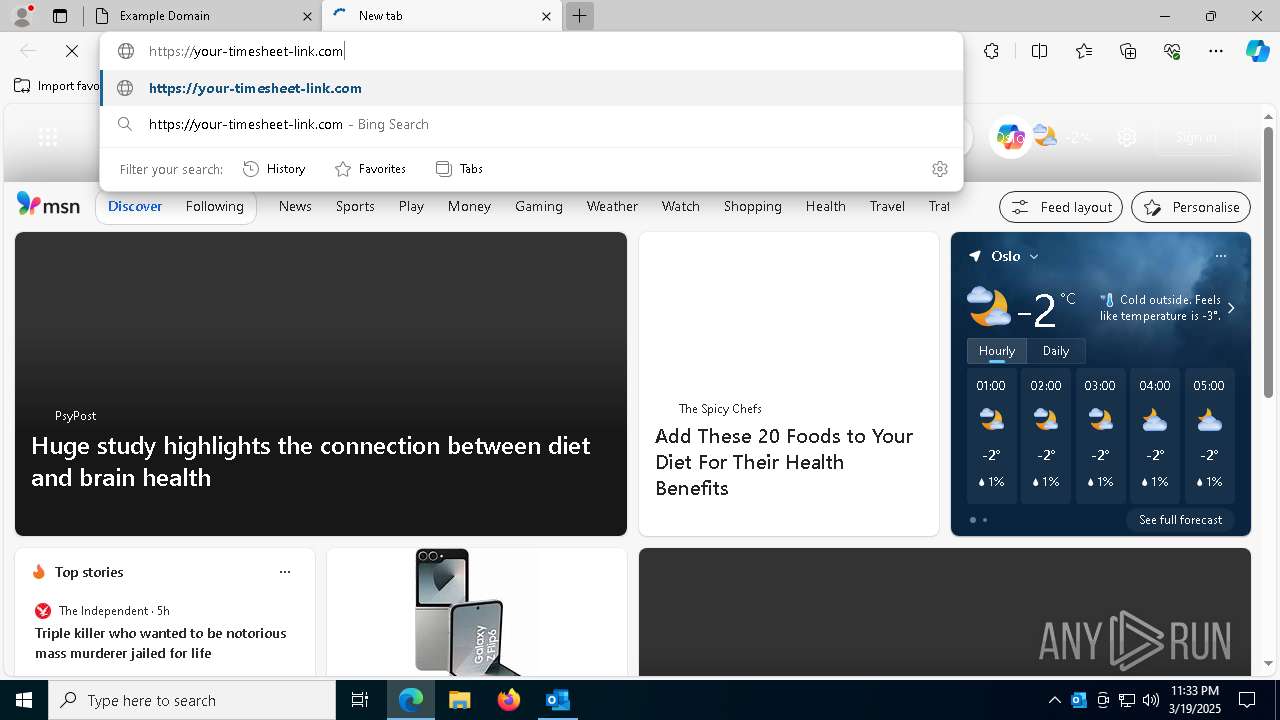Open Outlook from taskbar
1280x720 pixels.
[558, 700]
